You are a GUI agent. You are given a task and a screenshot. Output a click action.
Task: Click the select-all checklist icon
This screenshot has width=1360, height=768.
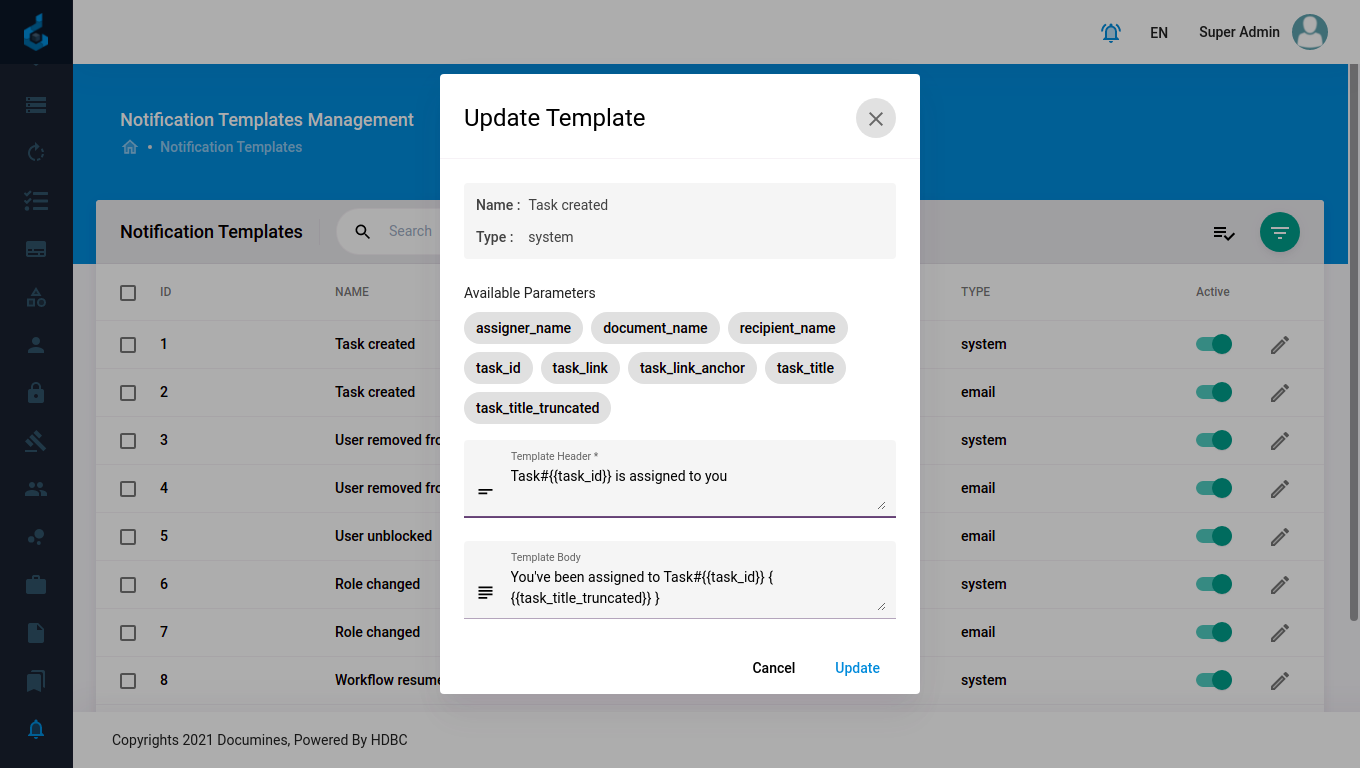click(x=1223, y=233)
